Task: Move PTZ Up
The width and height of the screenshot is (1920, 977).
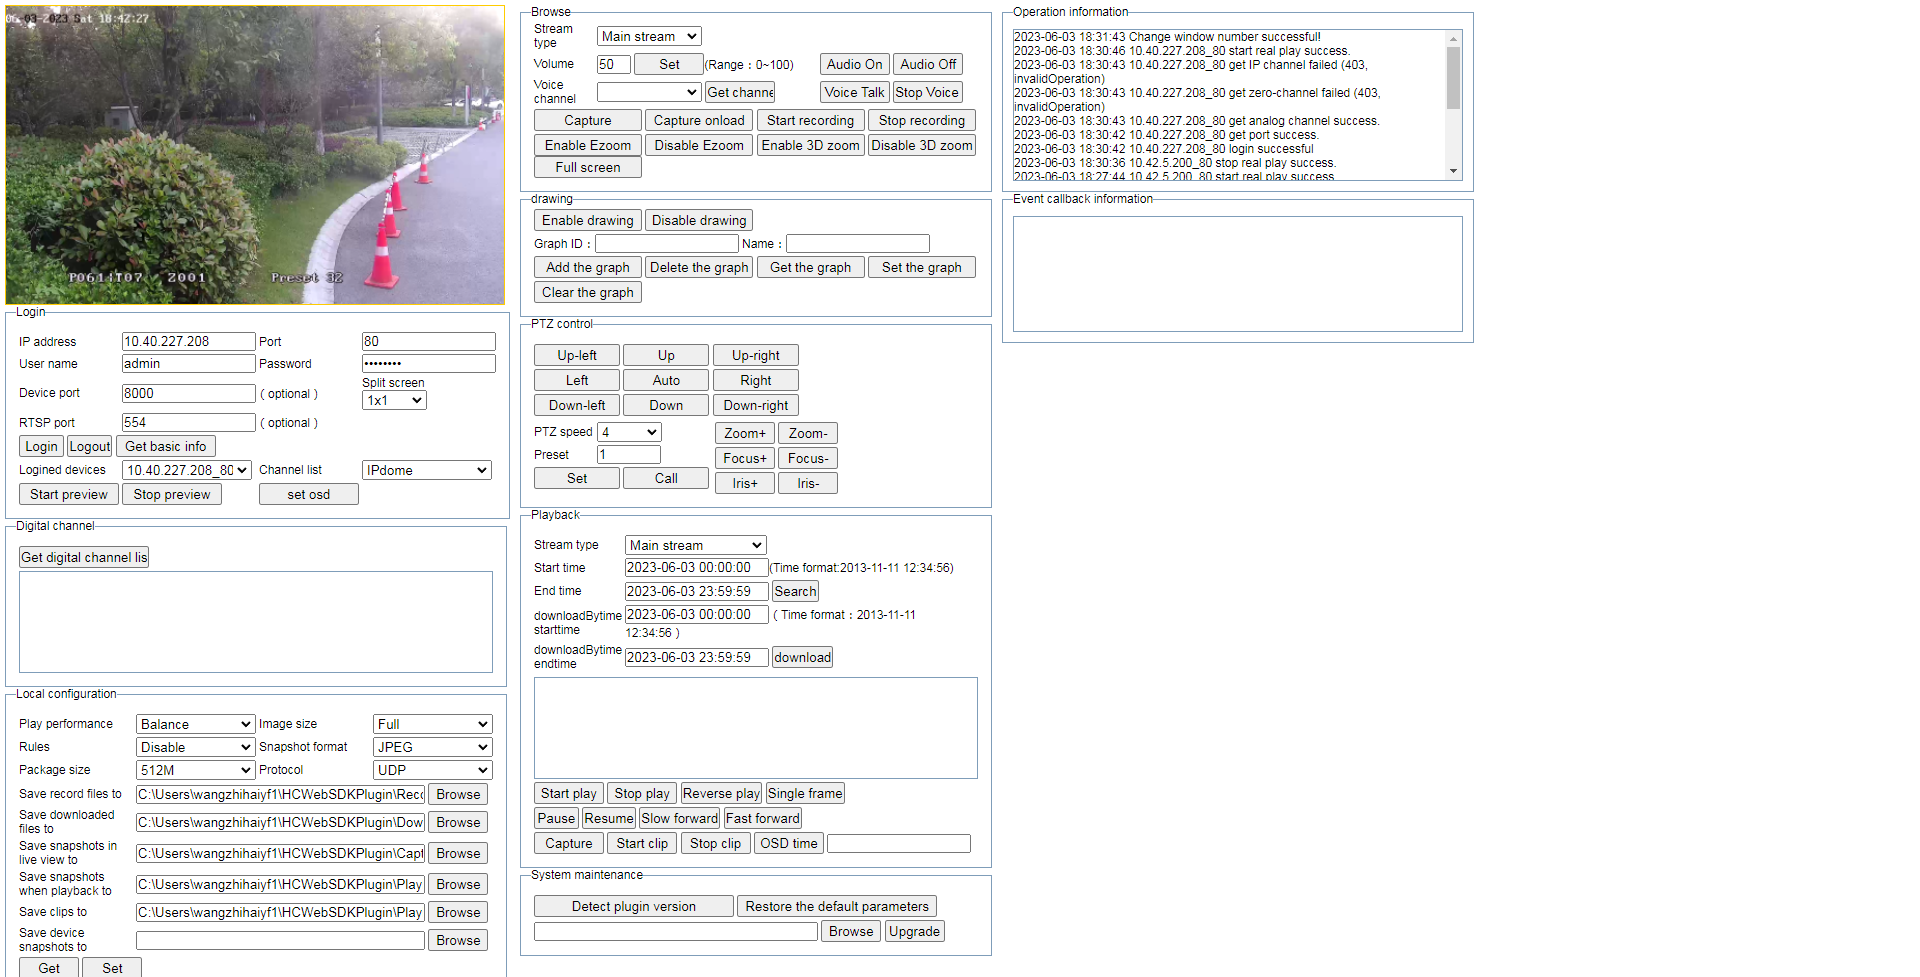Action: pos(666,355)
